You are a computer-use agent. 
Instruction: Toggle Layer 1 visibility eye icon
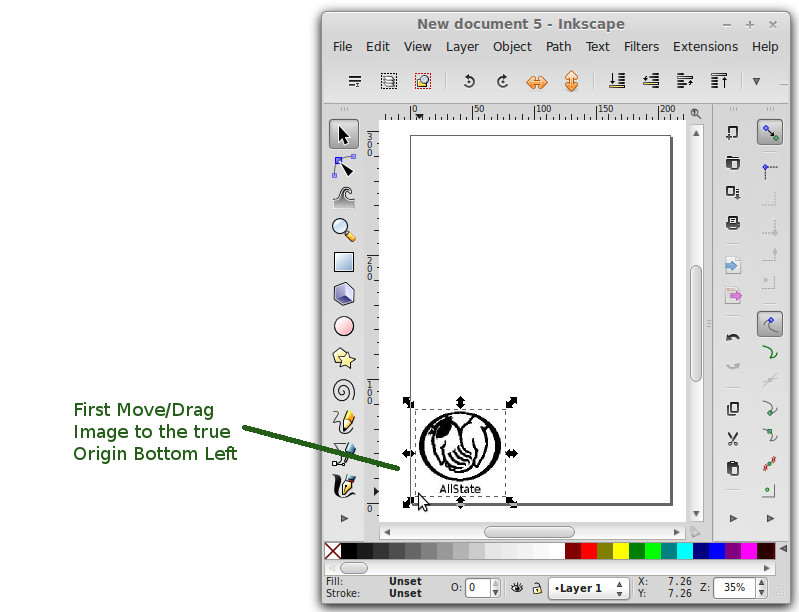coord(517,588)
